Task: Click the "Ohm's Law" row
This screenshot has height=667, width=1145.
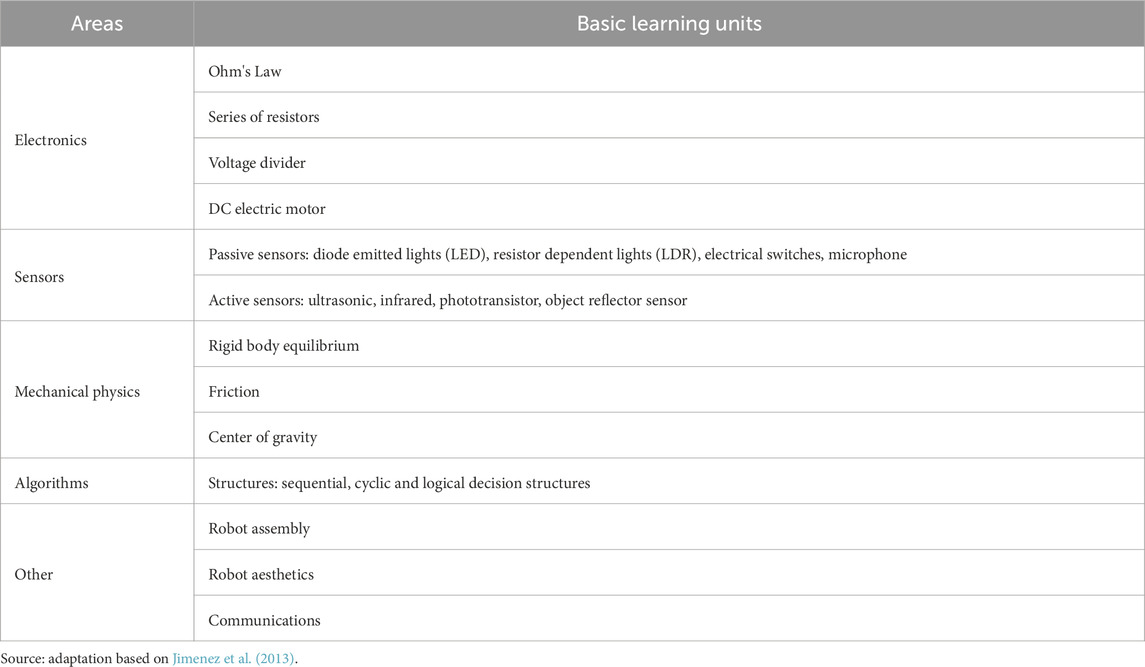Action: click(241, 71)
